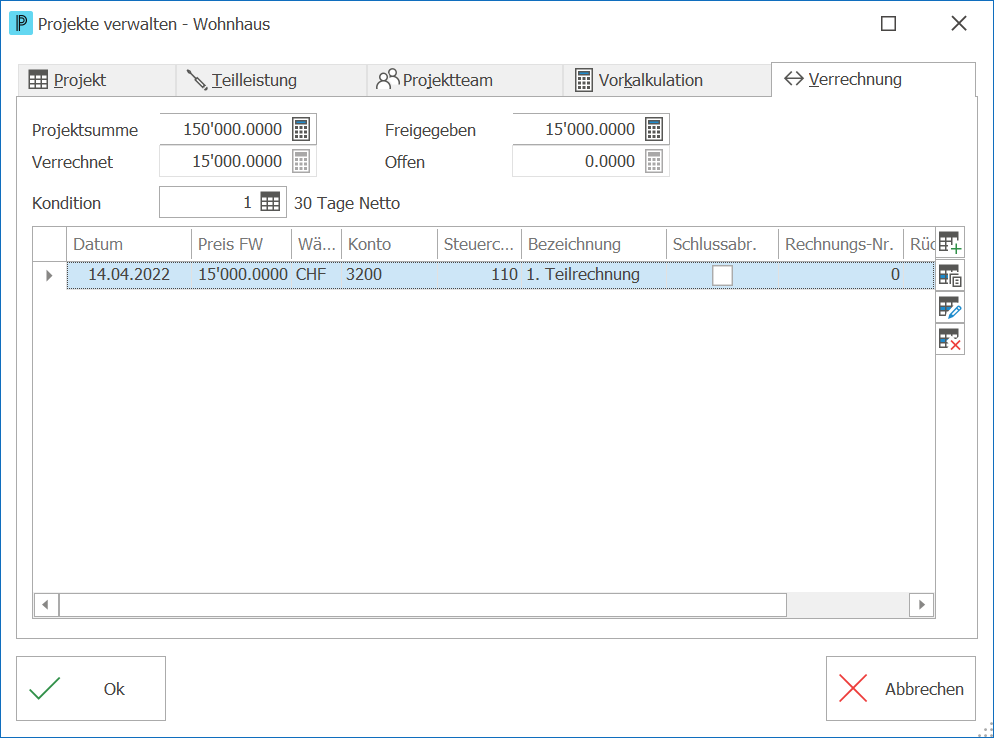
Task: Sort table by Datum column header
Action: point(129,244)
